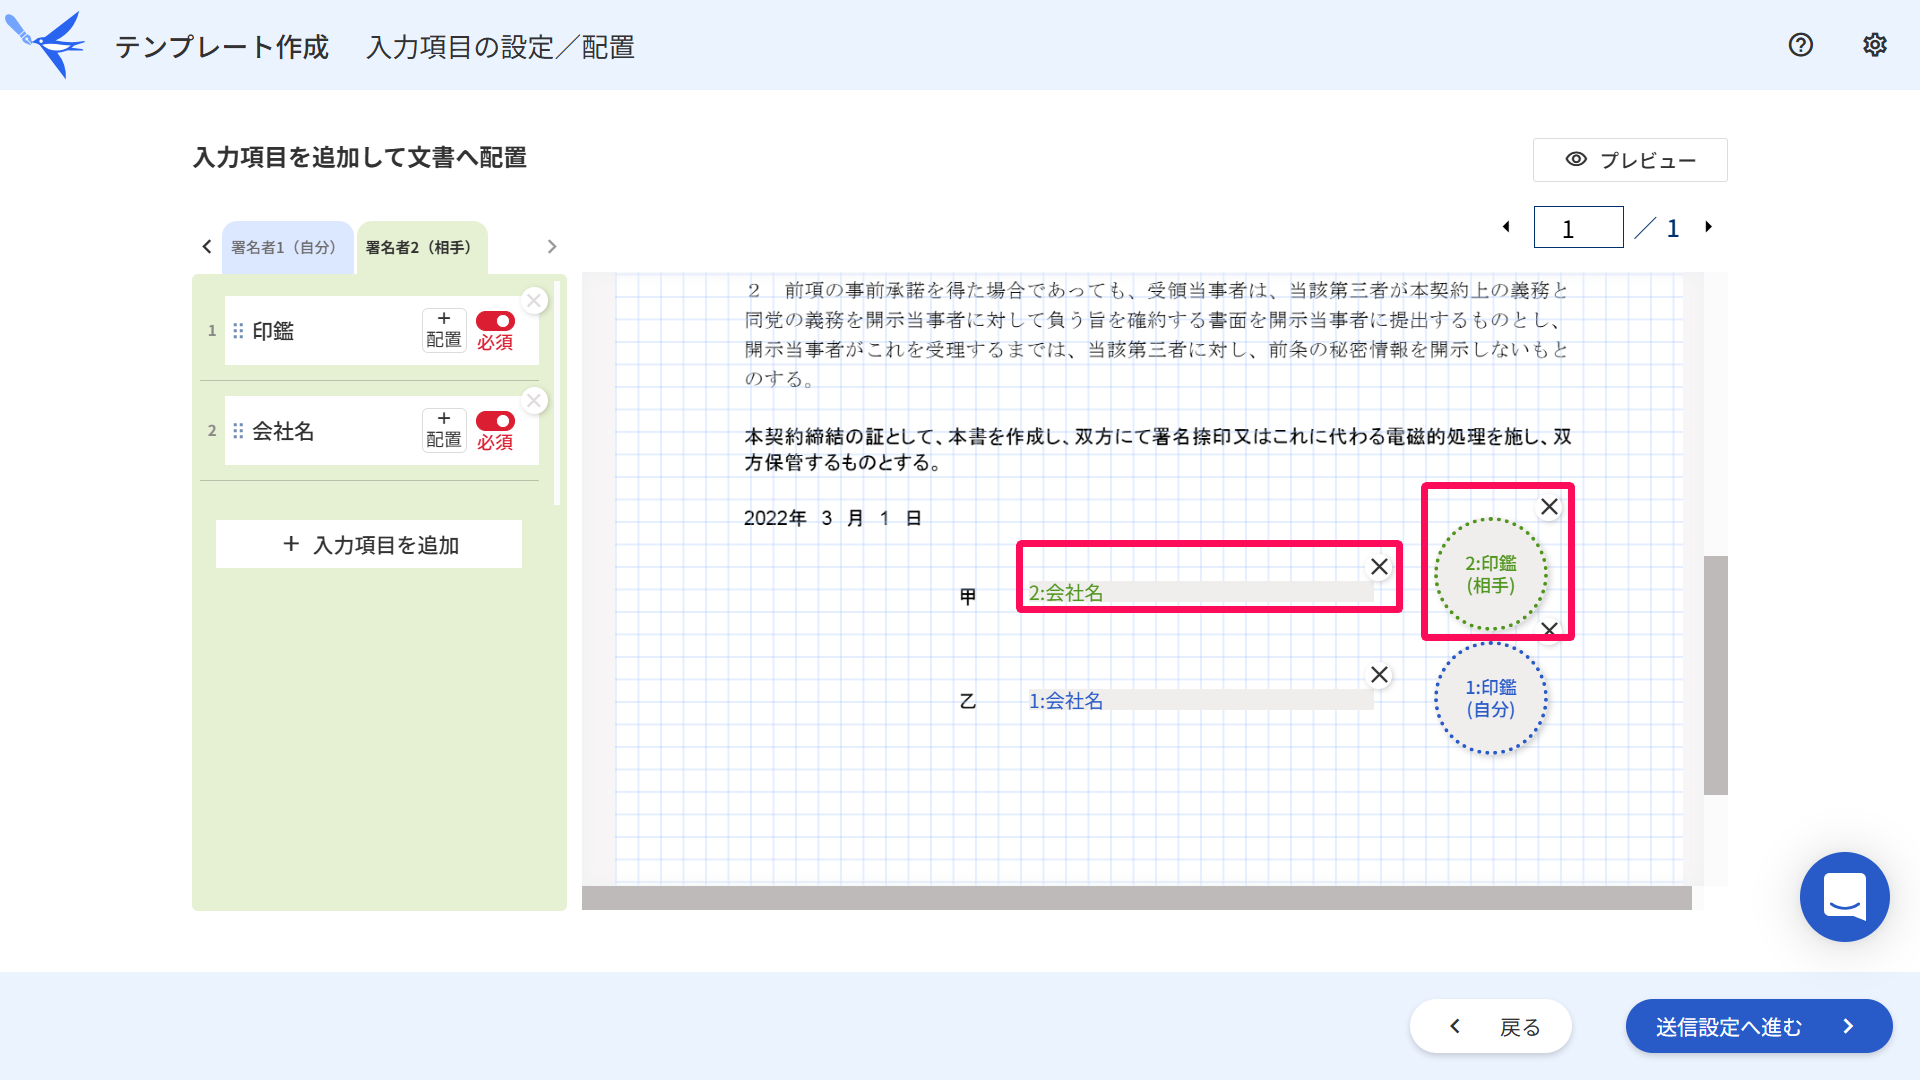This screenshot has width=1920, height=1080.
Task: Open the chat support bubble
Action: 1844,897
